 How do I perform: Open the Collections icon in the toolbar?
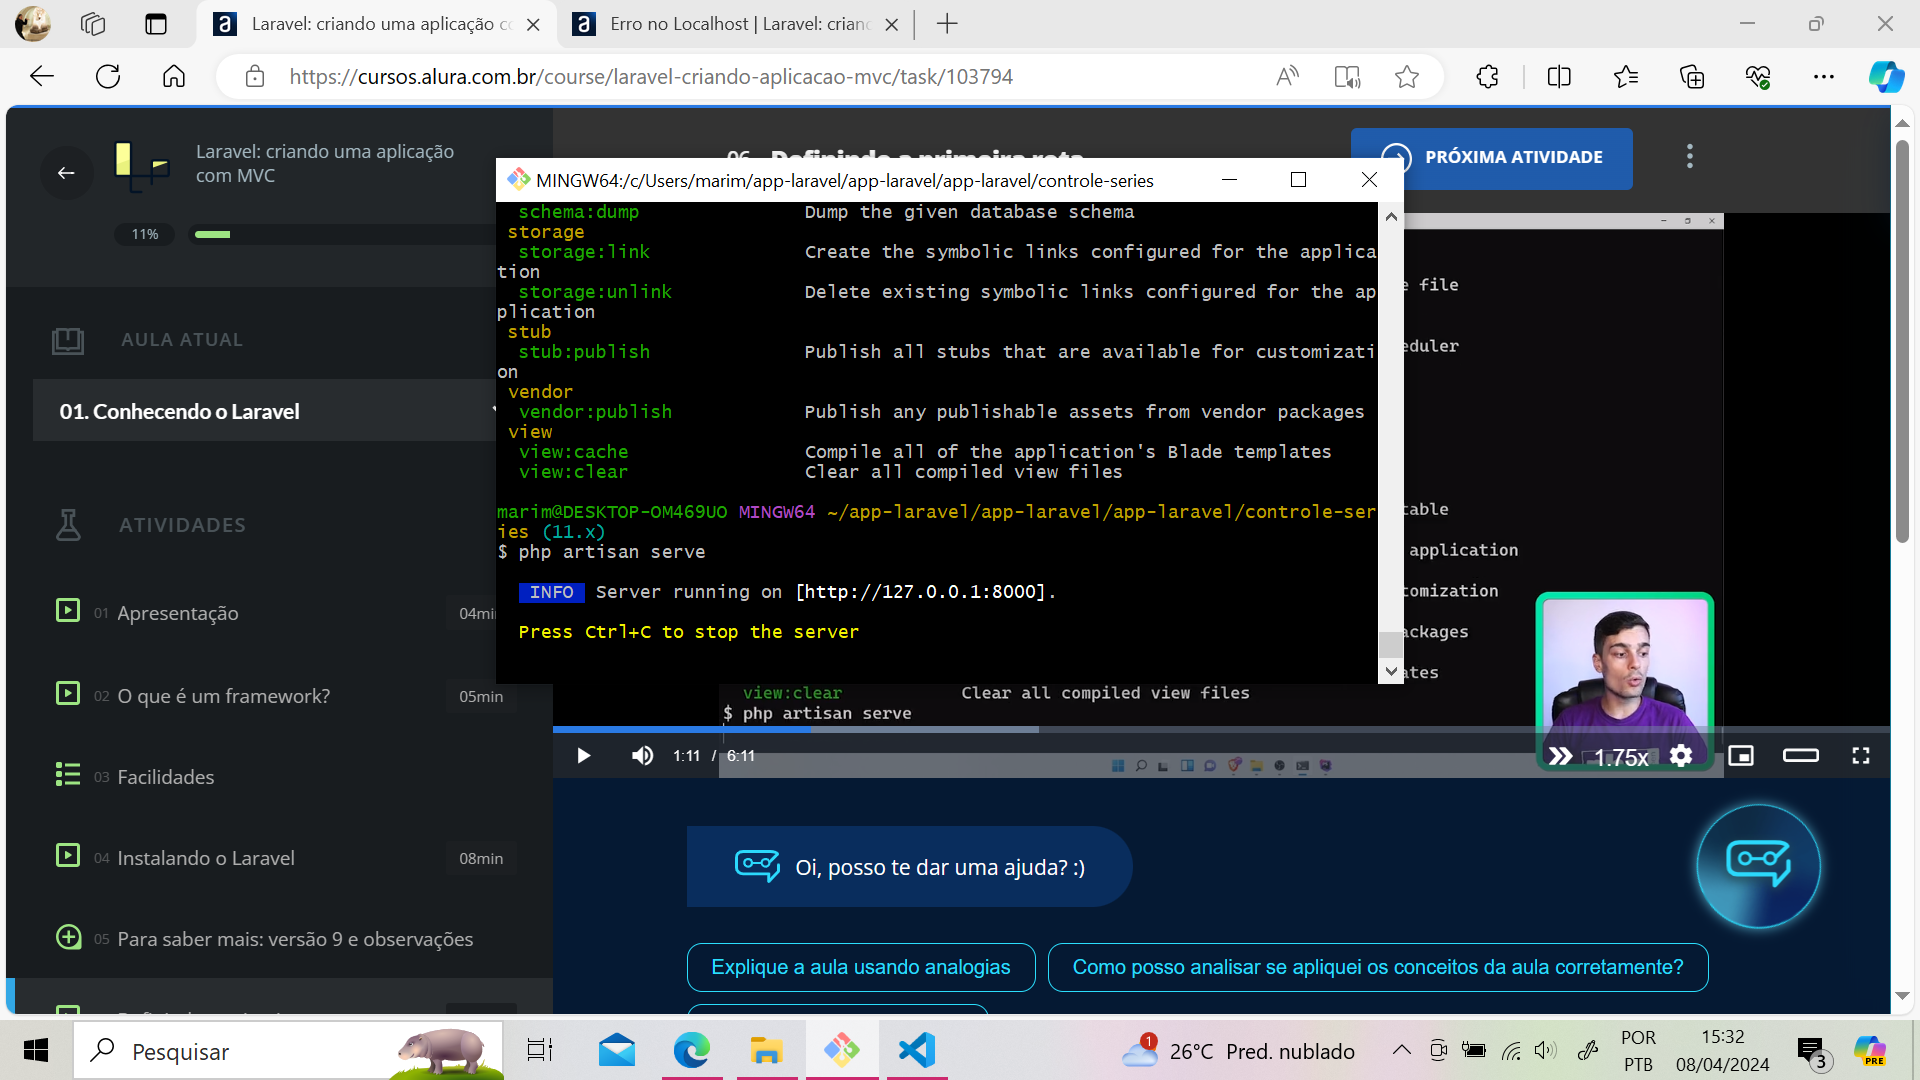[x=1692, y=77]
